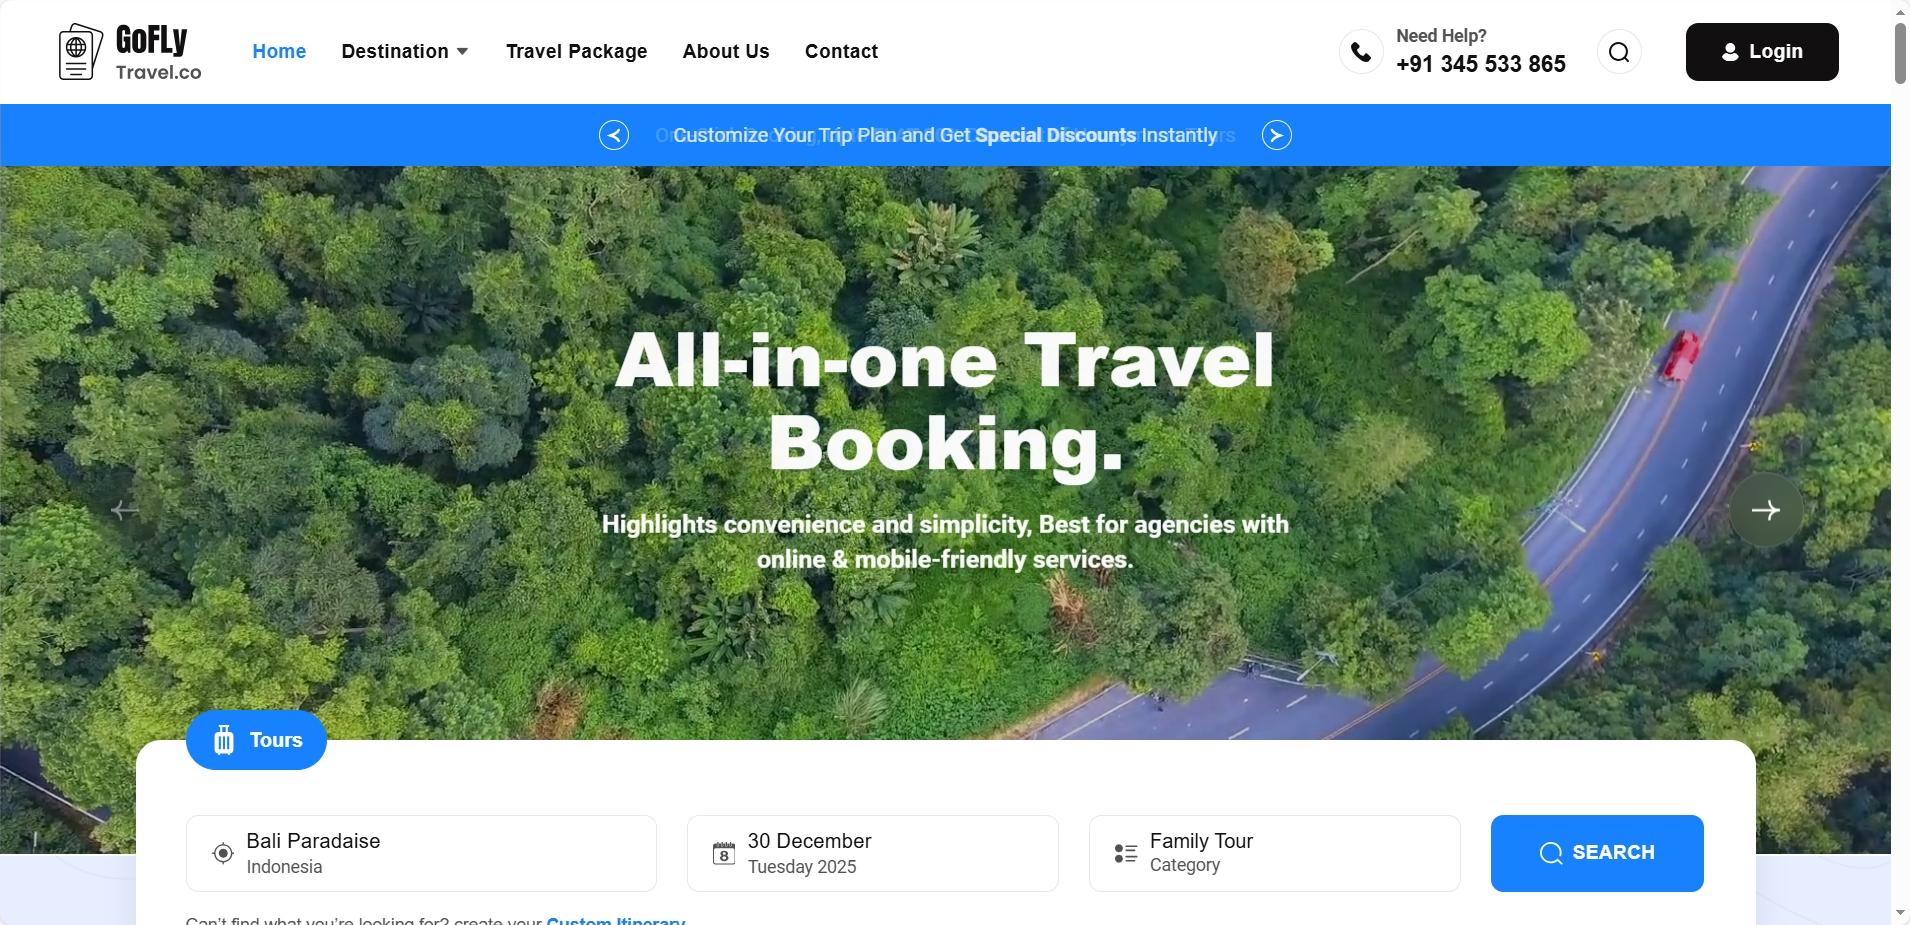Click the GoFly Travel.co logo

tap(130, 52)
